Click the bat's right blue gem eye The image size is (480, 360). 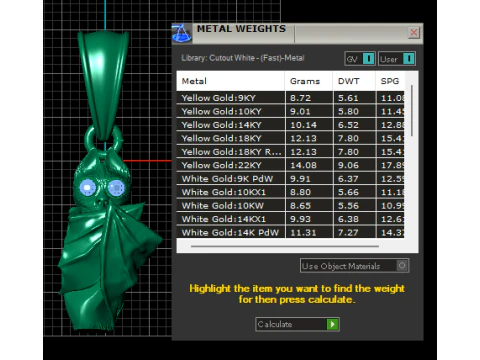click(116, 188)
